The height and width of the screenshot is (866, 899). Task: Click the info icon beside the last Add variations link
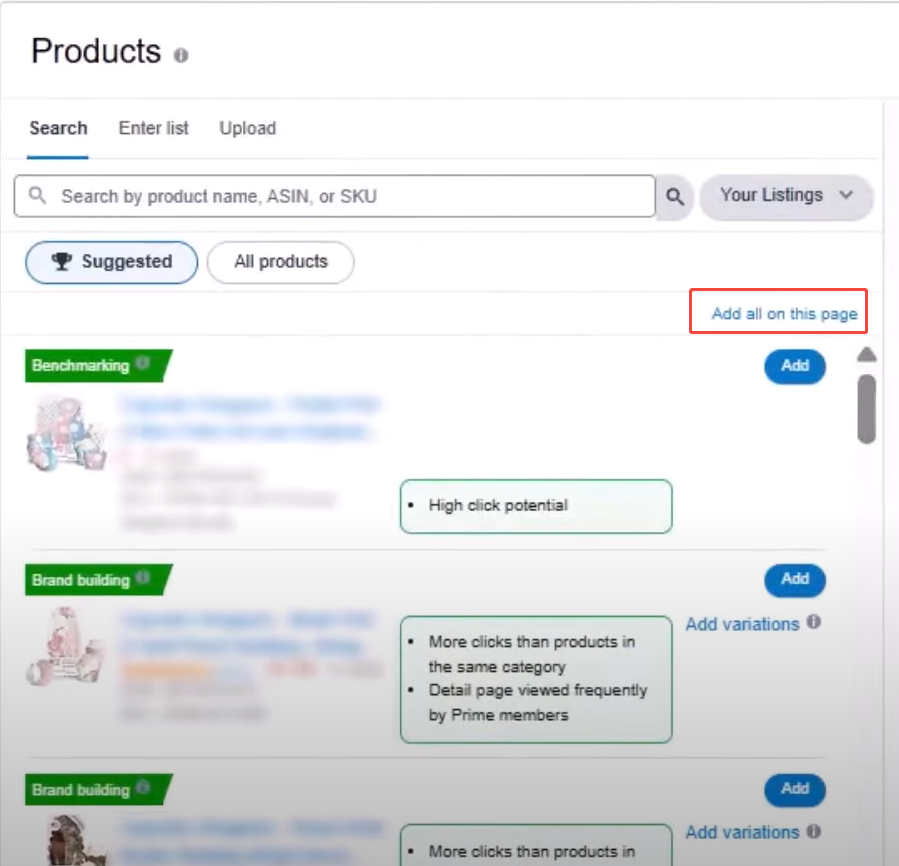click(814, 831)
